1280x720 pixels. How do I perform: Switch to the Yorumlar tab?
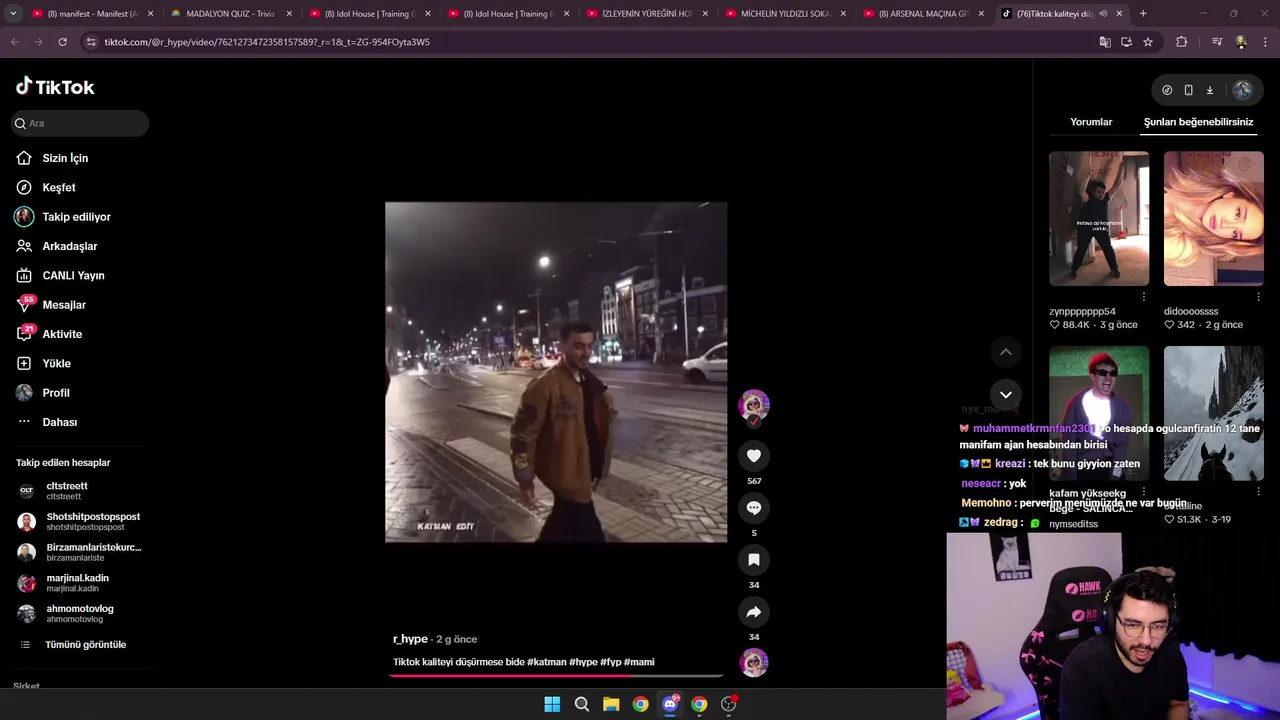(1091, 122)
